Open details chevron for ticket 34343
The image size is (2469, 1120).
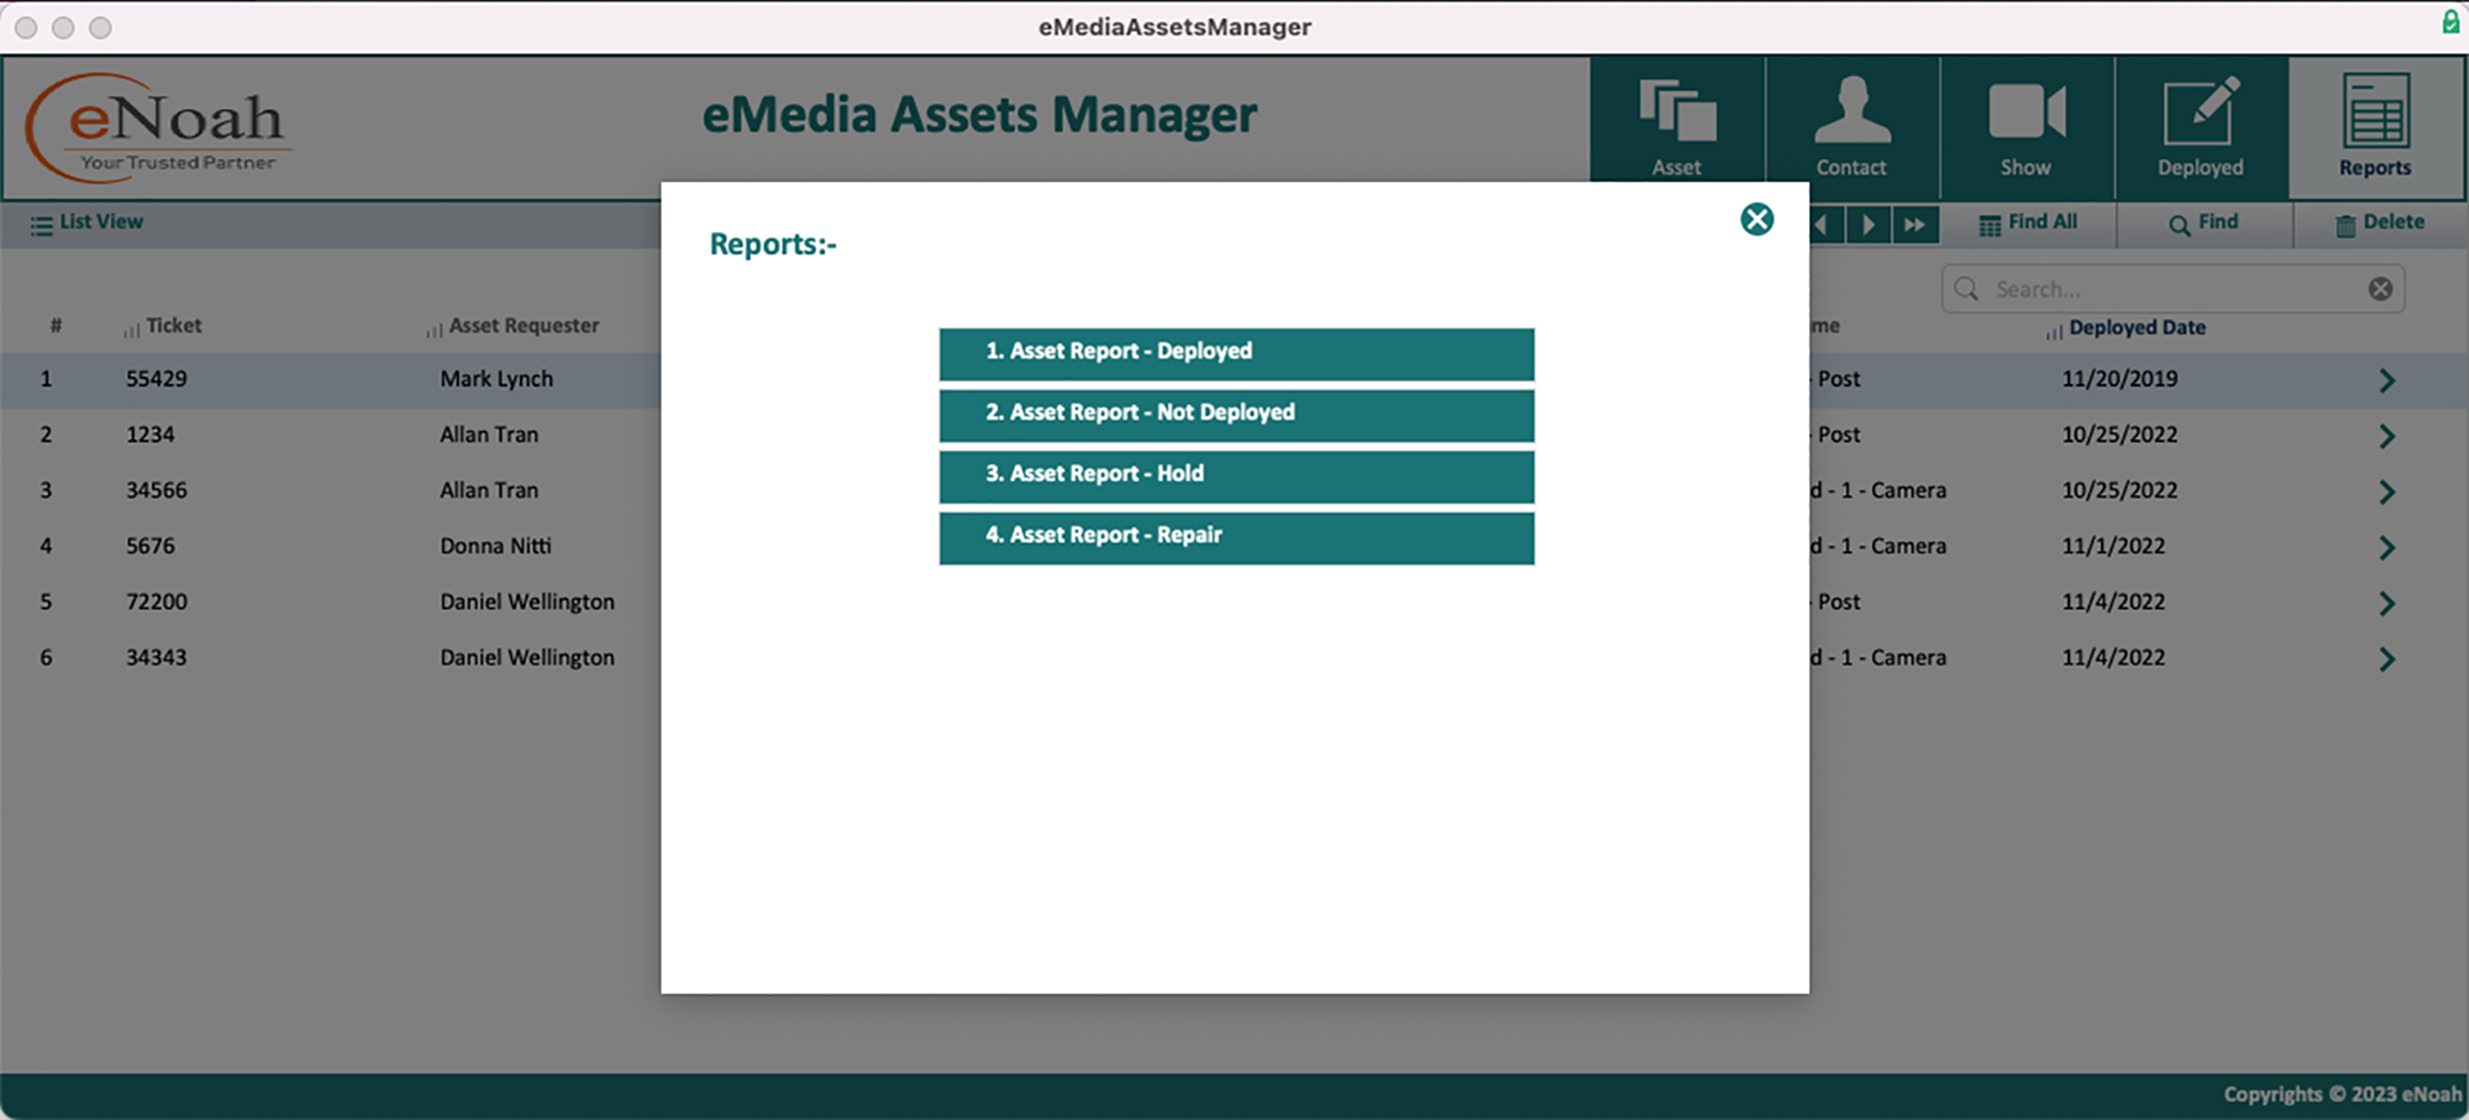[2387, 660]
